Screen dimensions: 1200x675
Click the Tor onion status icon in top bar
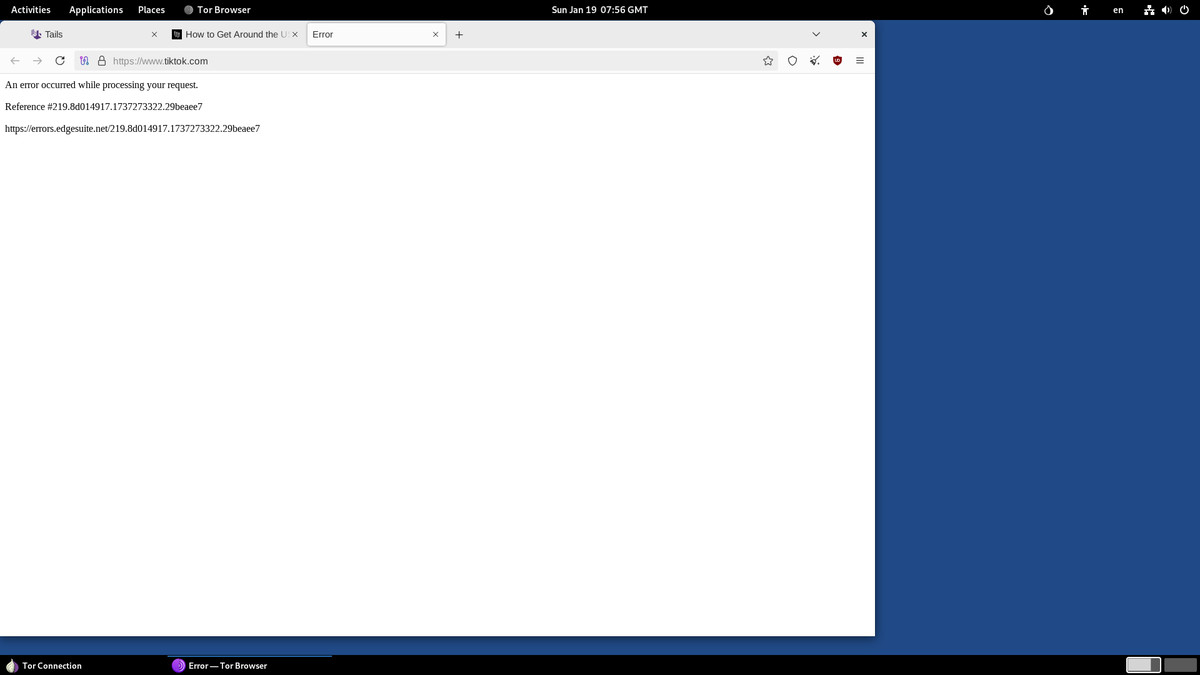pos(1048,10)
